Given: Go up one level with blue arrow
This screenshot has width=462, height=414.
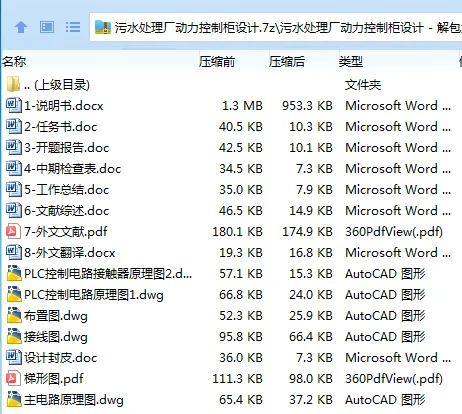Looking at the screenshot, I should click(x=21, y=27).
